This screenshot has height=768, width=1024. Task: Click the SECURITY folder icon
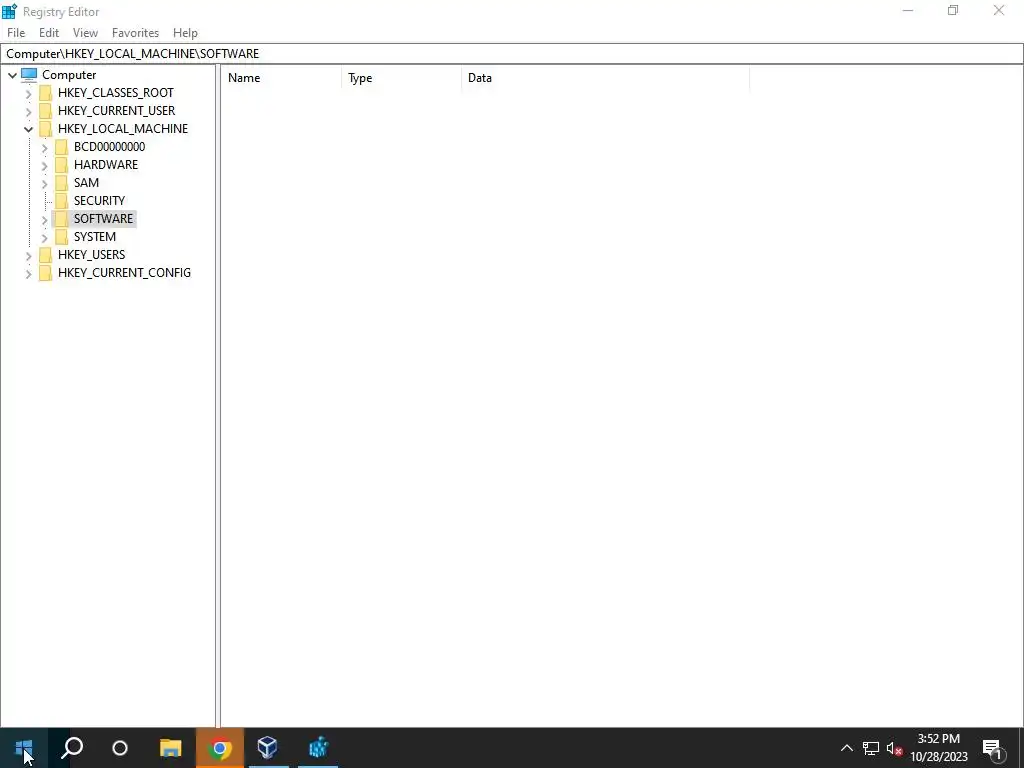coord(61,200)
